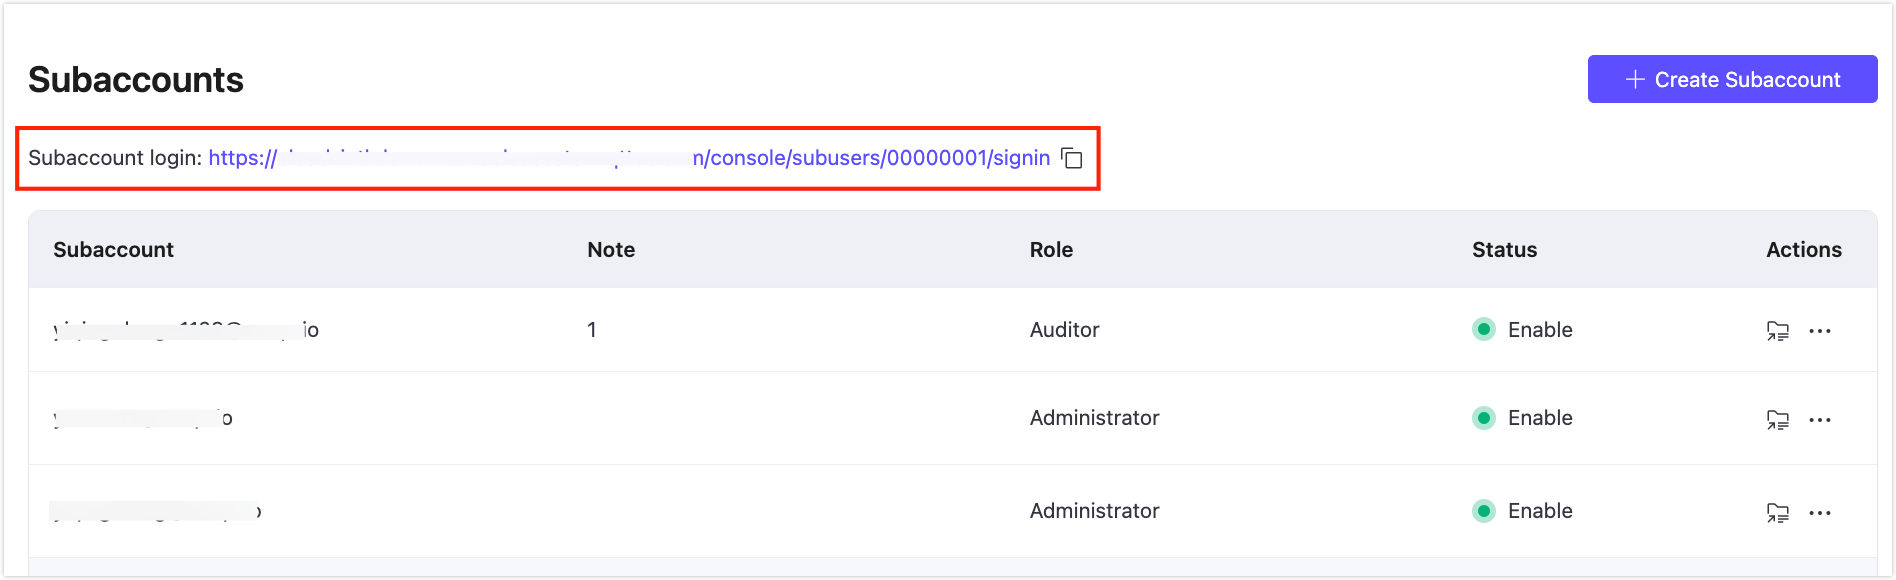Click the status dot in first Administrator row

(1484, 418)
